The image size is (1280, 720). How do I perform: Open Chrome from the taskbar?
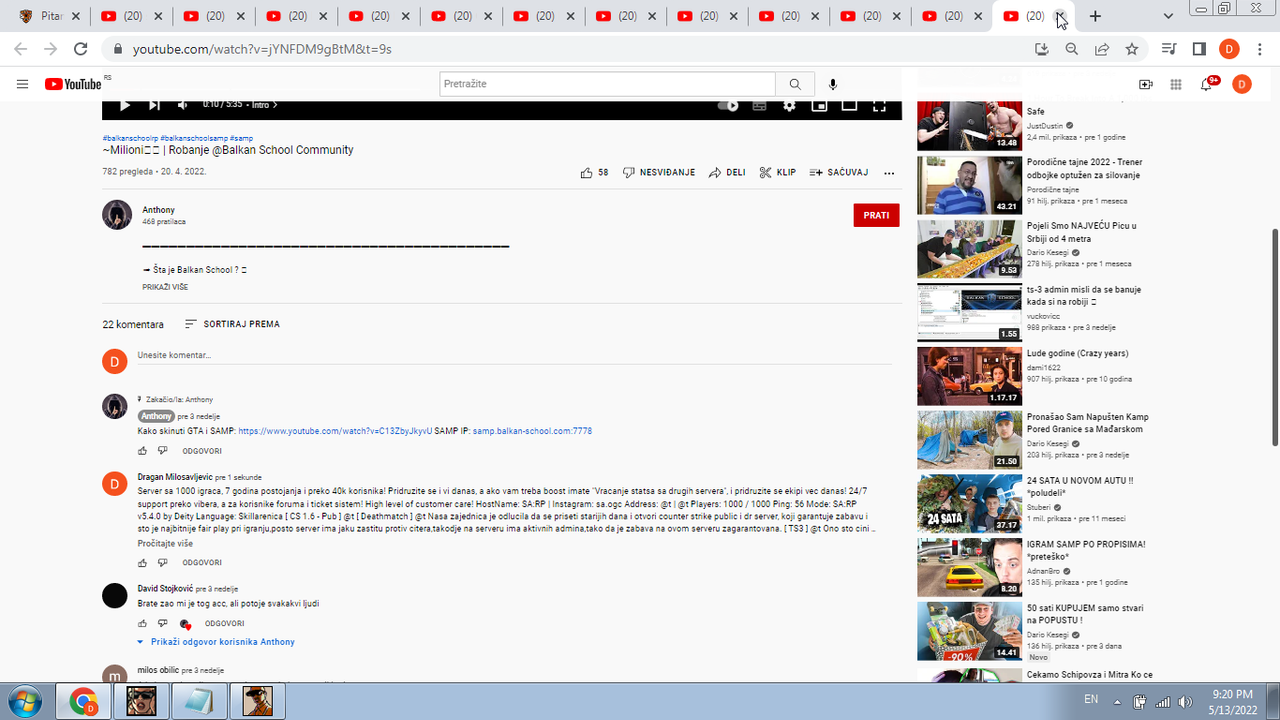point(83,700)
